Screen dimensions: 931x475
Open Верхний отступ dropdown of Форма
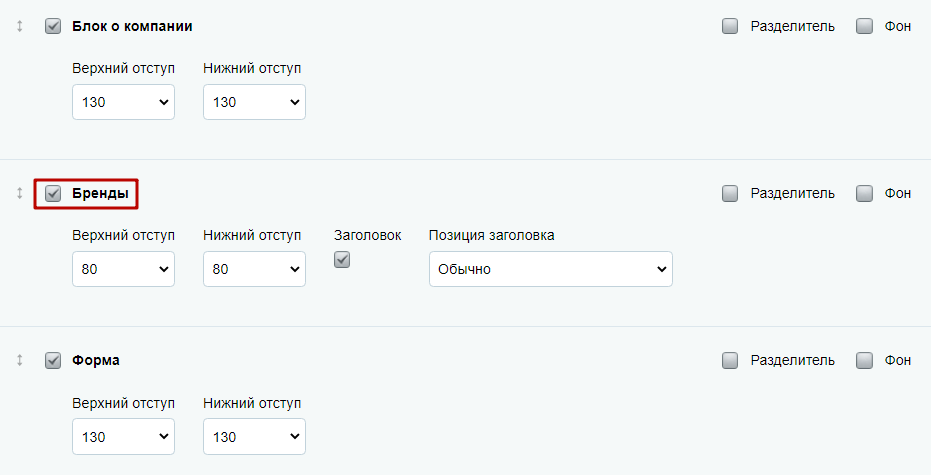[124, 436]
